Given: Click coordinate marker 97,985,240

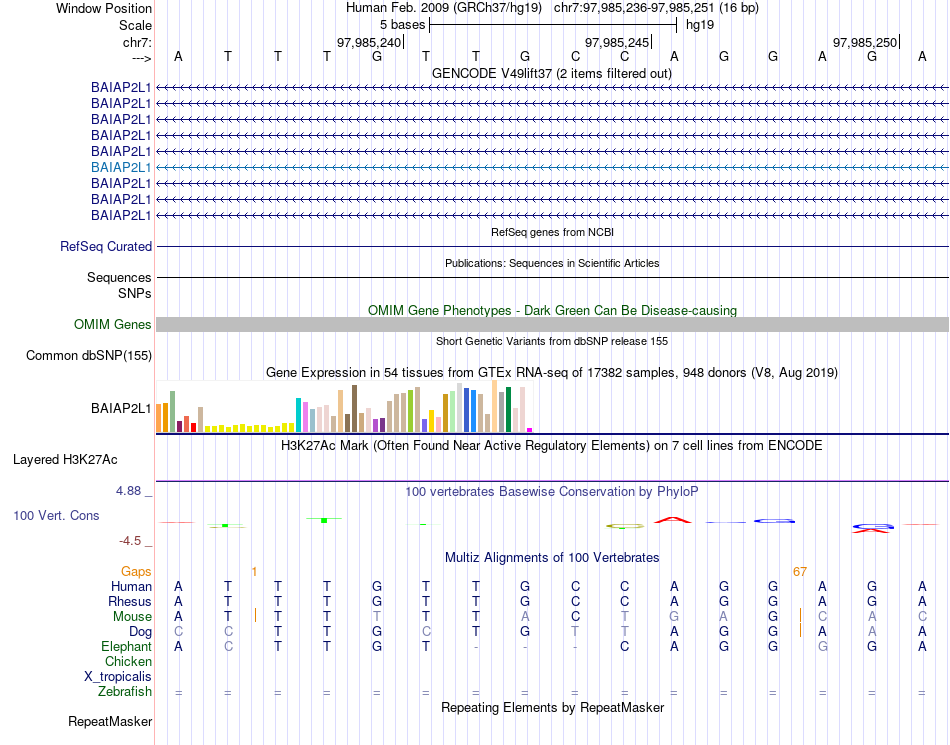Looking at the screenshot, I should (369, 42).
